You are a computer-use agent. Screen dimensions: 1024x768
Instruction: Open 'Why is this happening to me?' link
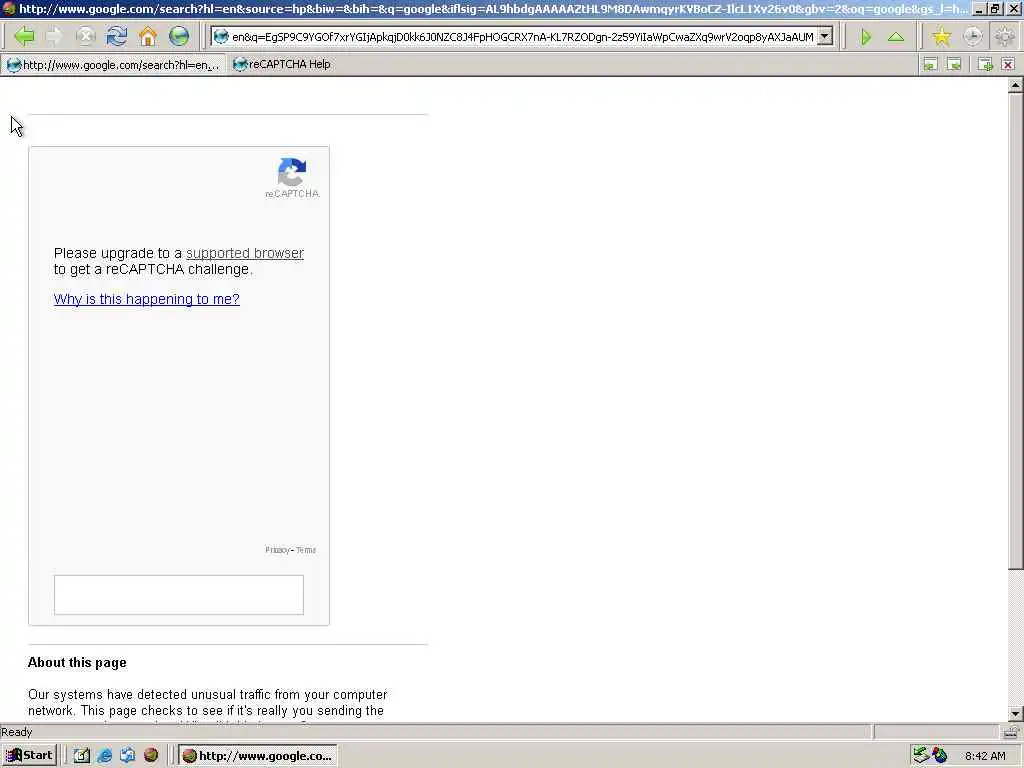pos(147,299)
